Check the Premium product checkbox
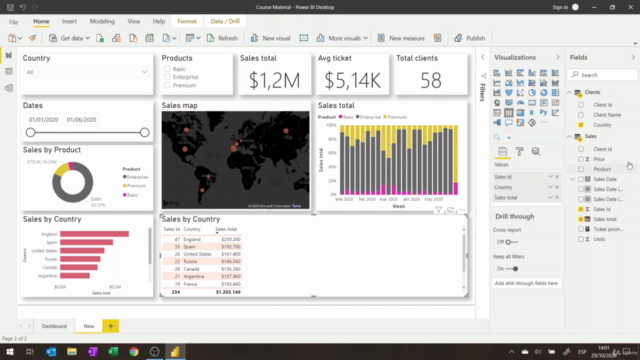Screen dimensions: 640x360 coord(167,85)
